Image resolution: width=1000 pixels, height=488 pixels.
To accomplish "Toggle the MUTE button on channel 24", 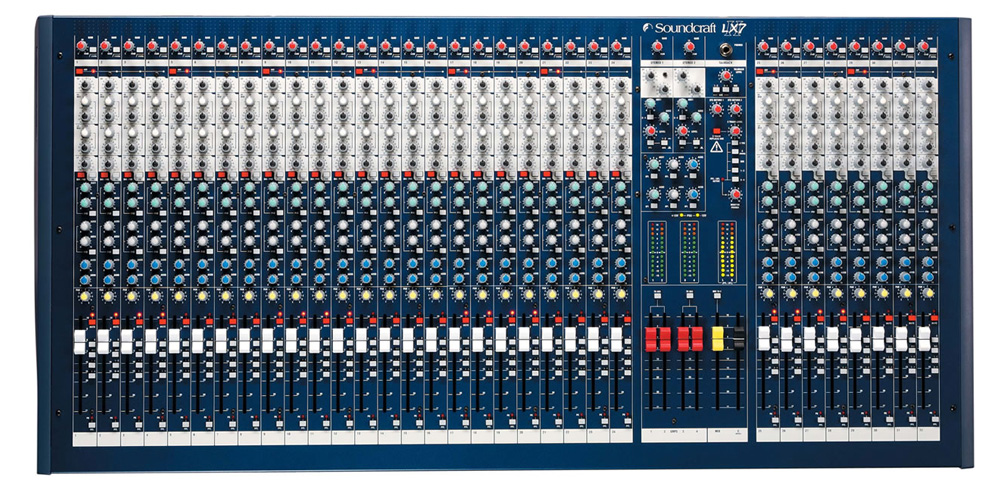I will 628,322.
